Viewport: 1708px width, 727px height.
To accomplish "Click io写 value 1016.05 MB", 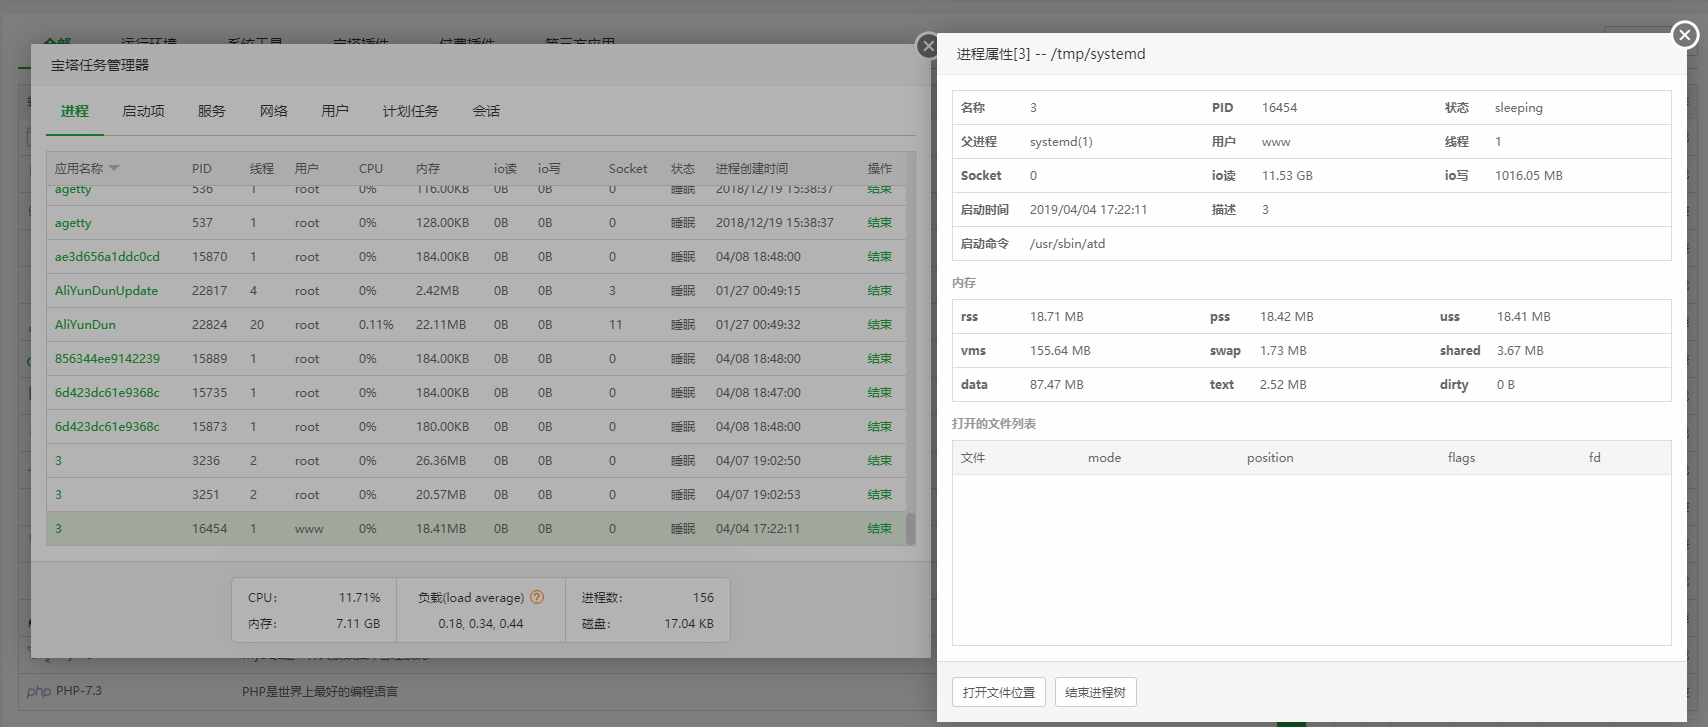I will [x=1528, y=175].
